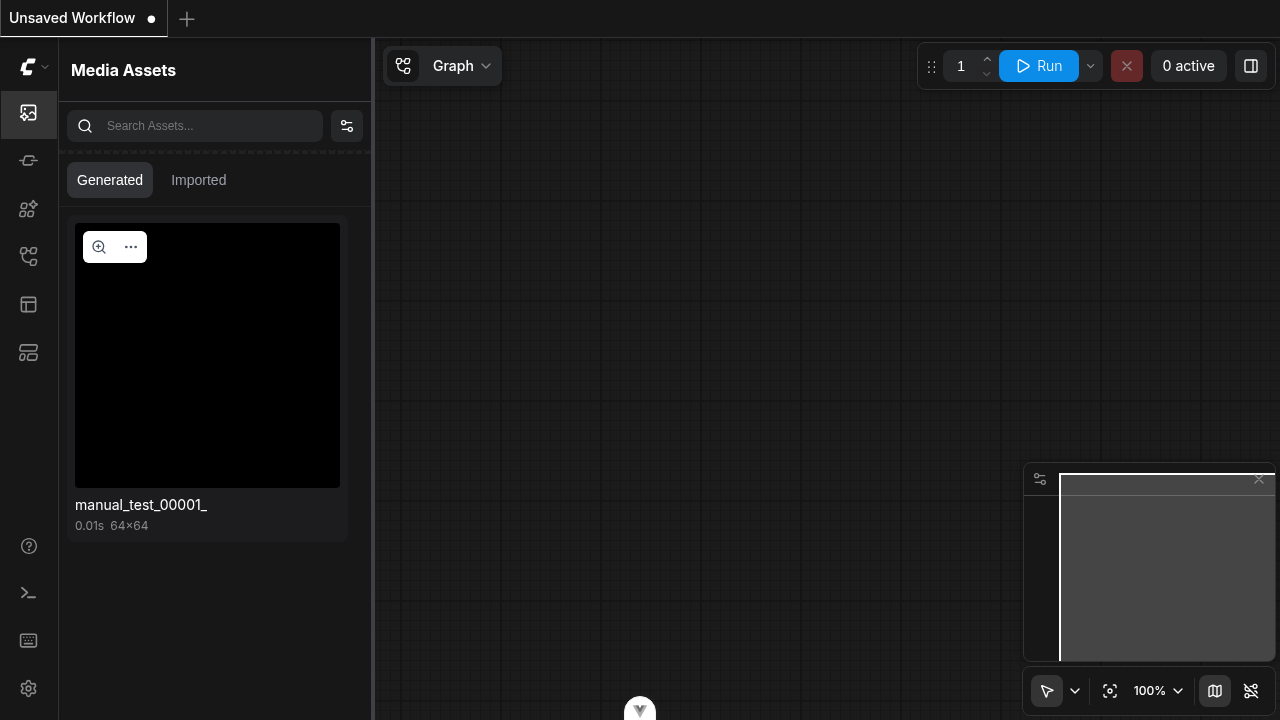Viewport: 1280px width, 720px height.
Task: Switch to the Imported tab
Action: [198, 180]
